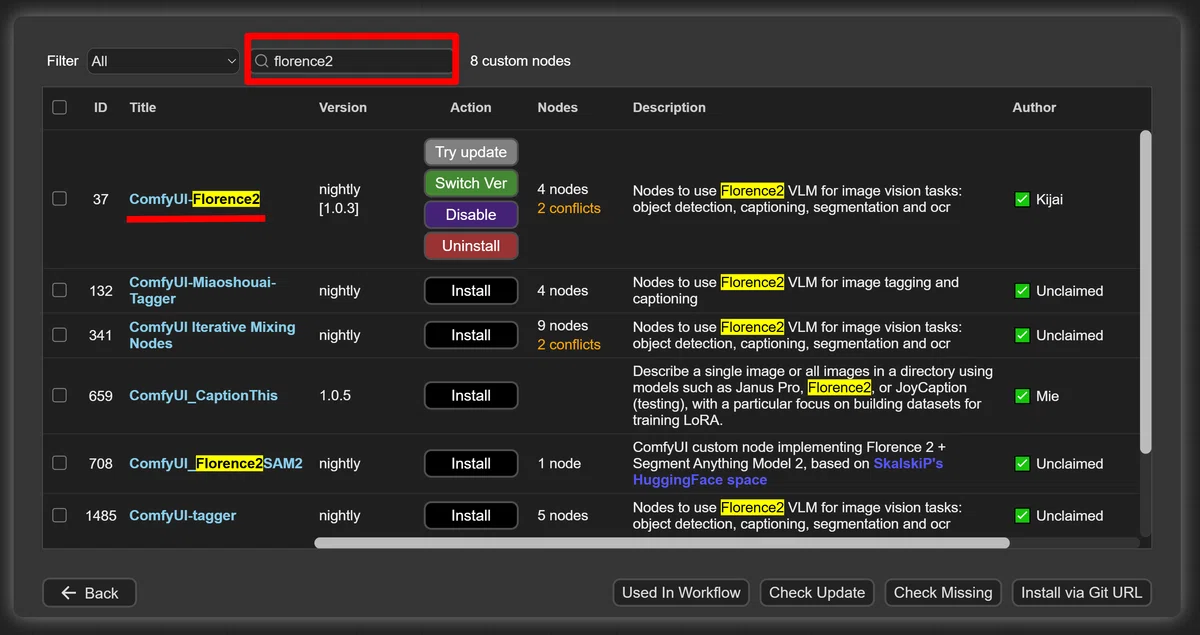
Task: Check the ComfyUI Iterative Mixing Nodes checkbox
Action: 60,335
